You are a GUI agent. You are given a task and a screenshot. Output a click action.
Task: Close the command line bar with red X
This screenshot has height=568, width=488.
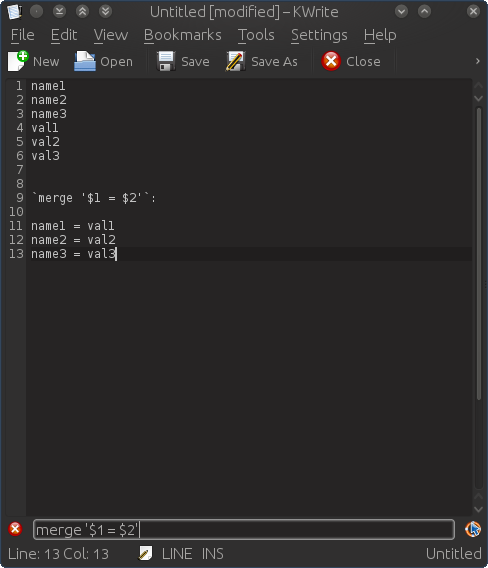click(15, 529)
